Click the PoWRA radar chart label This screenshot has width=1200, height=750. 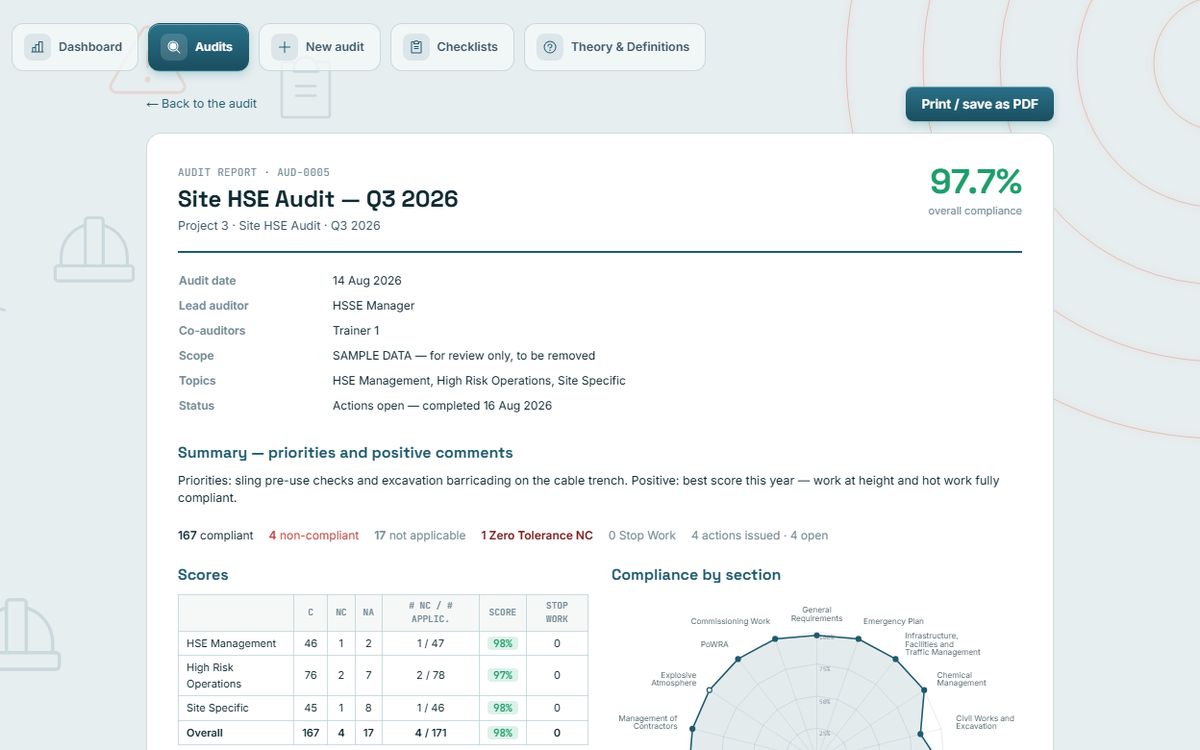[x=714, y=644]
